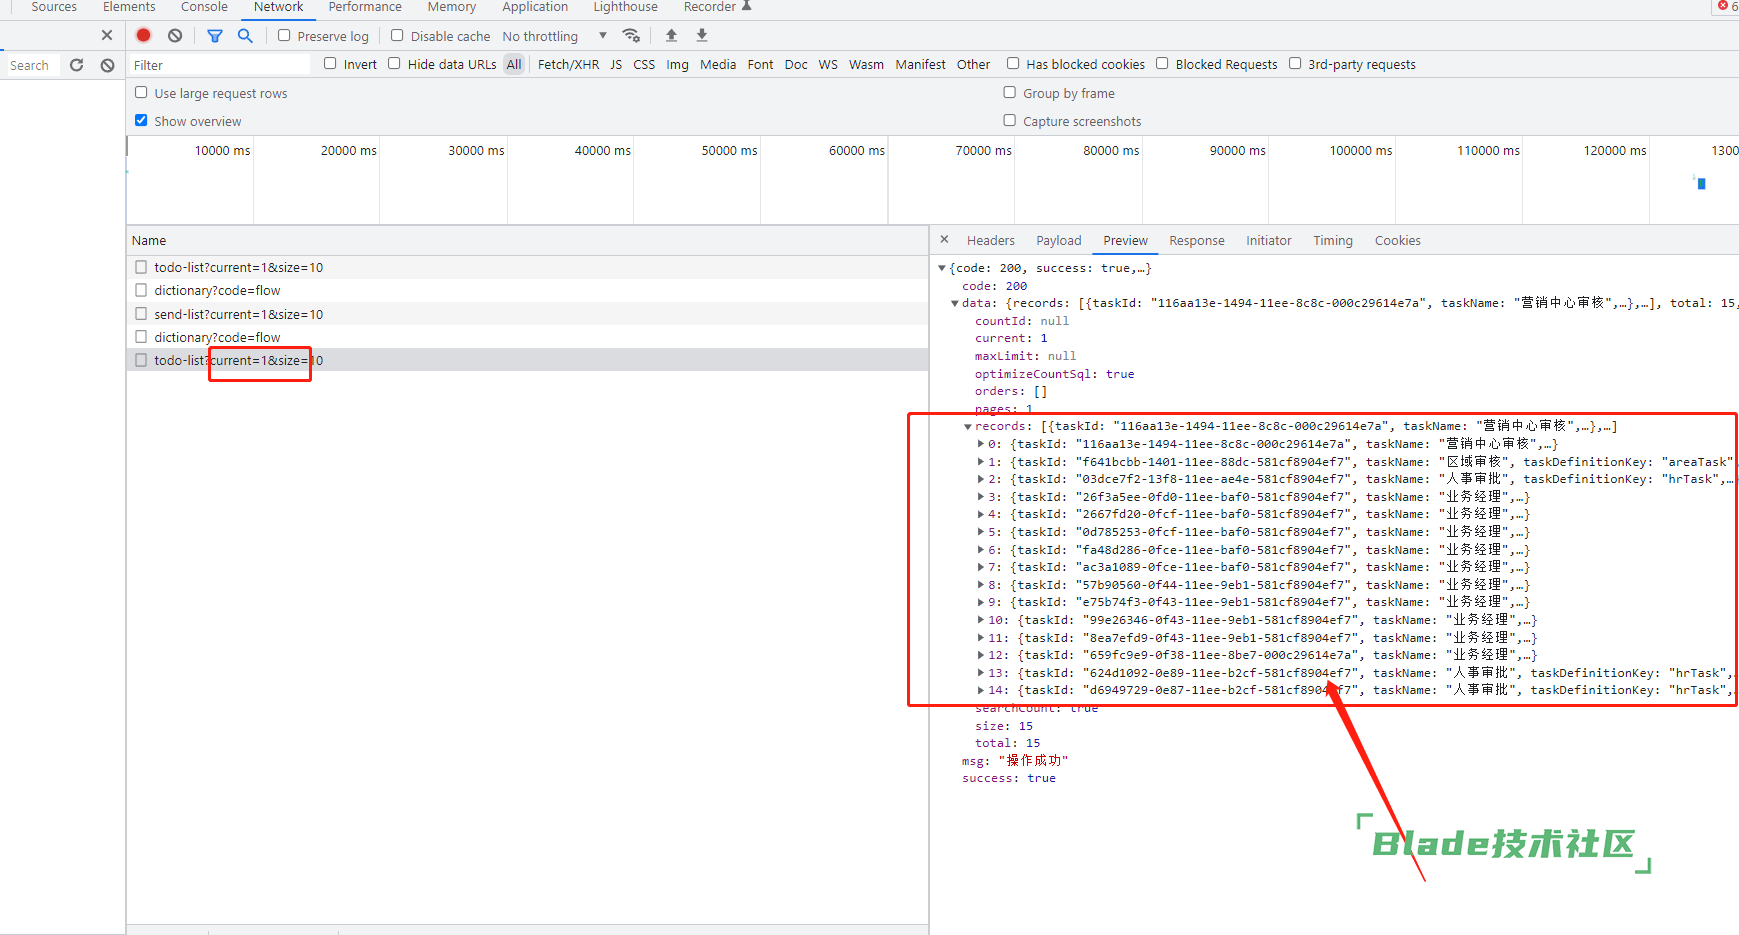Open network conditions wifi icon

click(x=631, y=35)
